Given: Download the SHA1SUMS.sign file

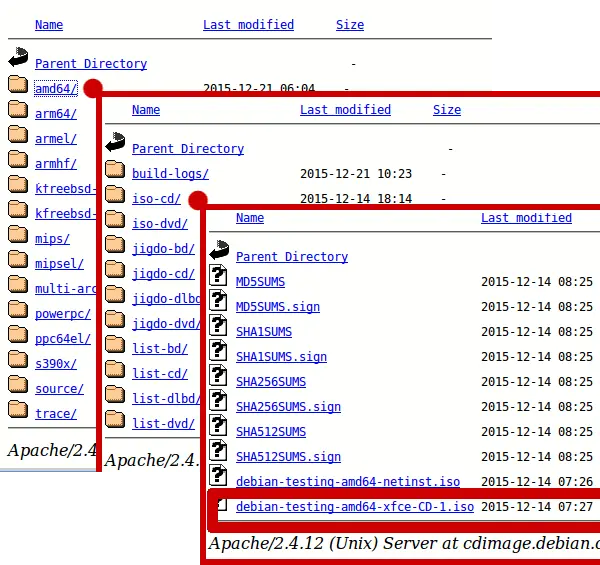Looking at the screenshot, I should (281, 357).
